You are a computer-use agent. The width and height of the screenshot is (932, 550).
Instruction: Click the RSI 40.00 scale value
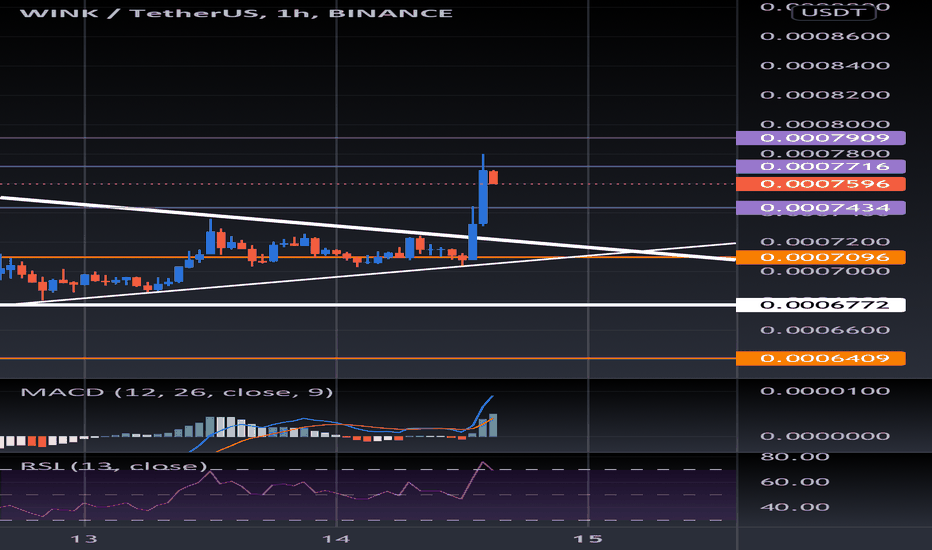pyautogui.click(x=795, y=507)
